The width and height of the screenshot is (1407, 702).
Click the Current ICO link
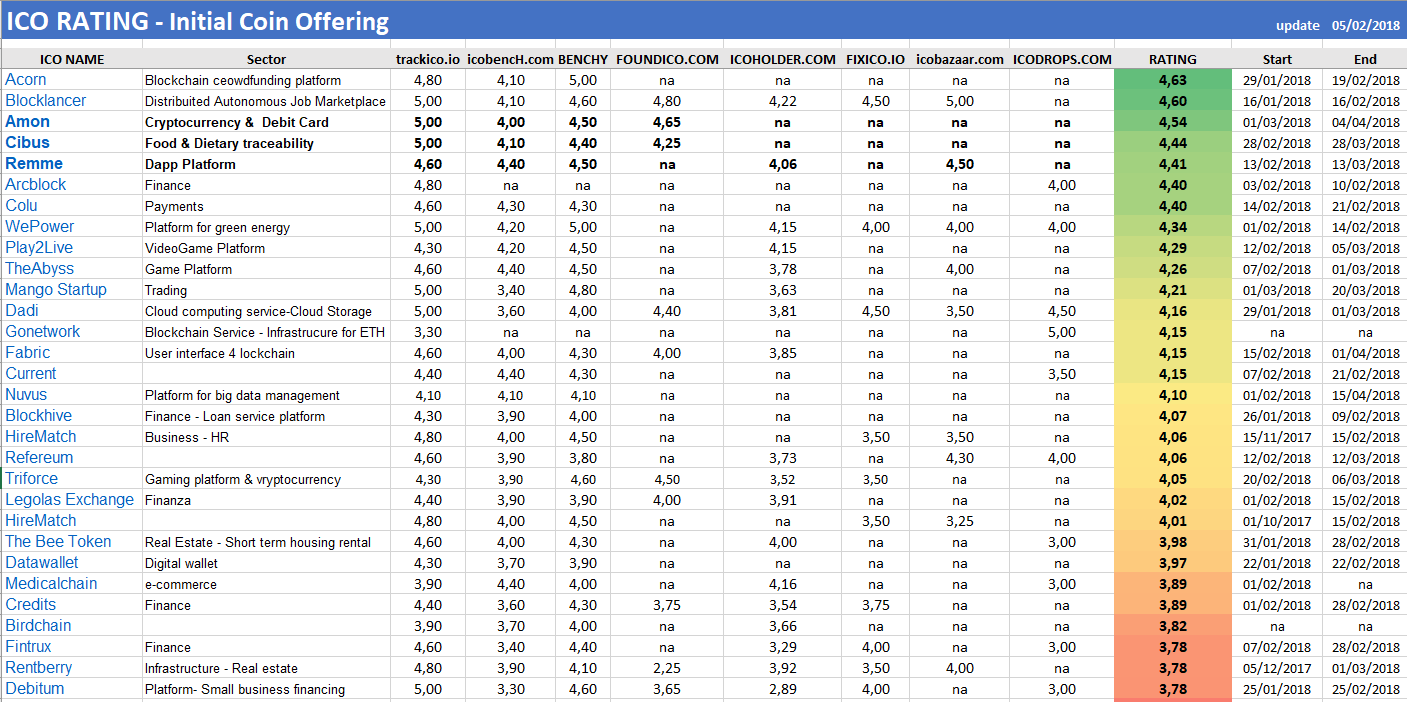click(x=31, y=374)
